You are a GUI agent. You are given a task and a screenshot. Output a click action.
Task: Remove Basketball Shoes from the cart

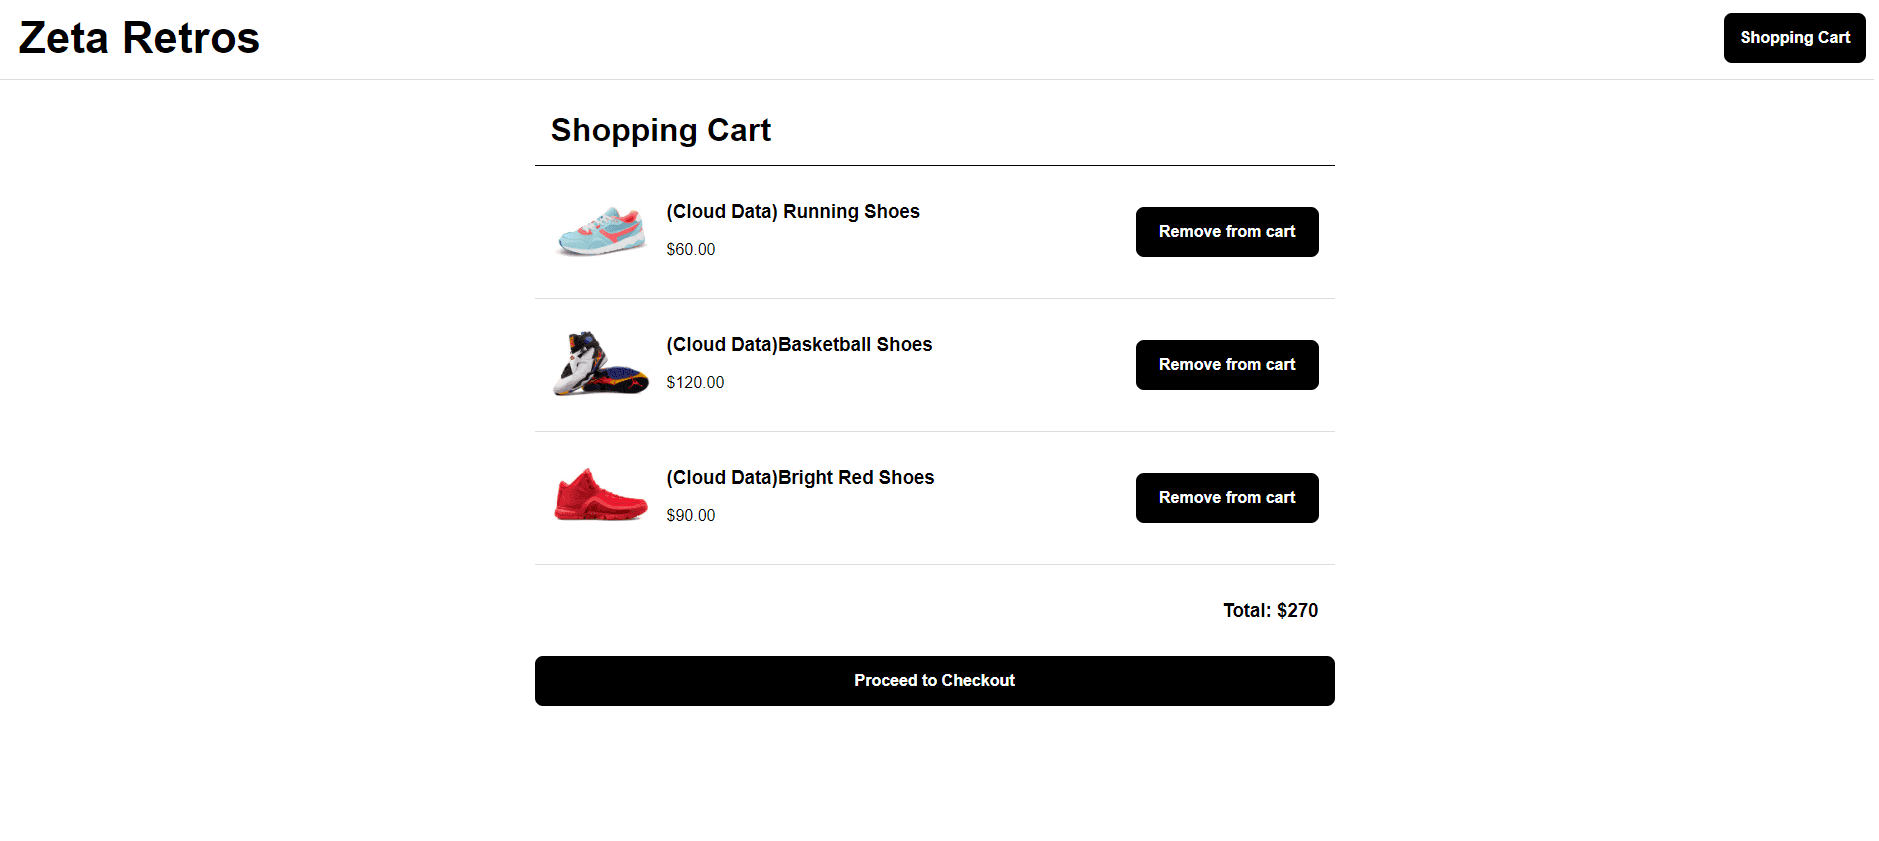tap(1227, 365)
